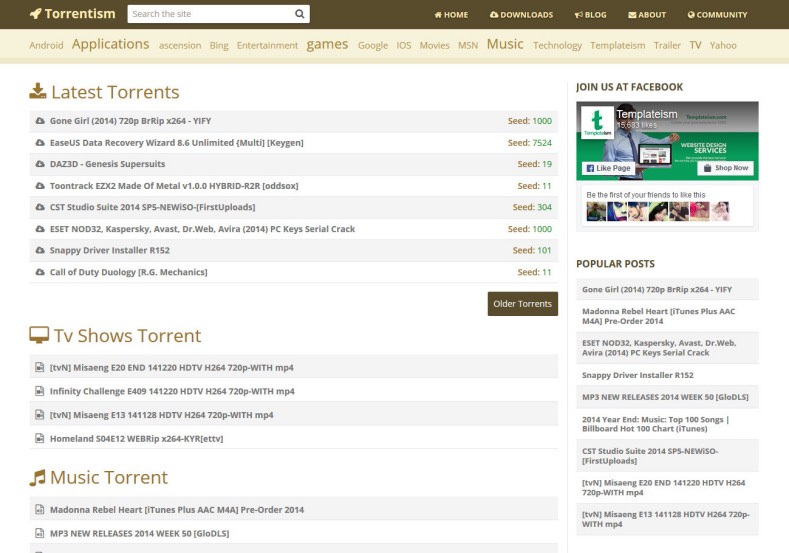Select the Yahoo category tag
The image size is (789, 553).
coord(723,45)
